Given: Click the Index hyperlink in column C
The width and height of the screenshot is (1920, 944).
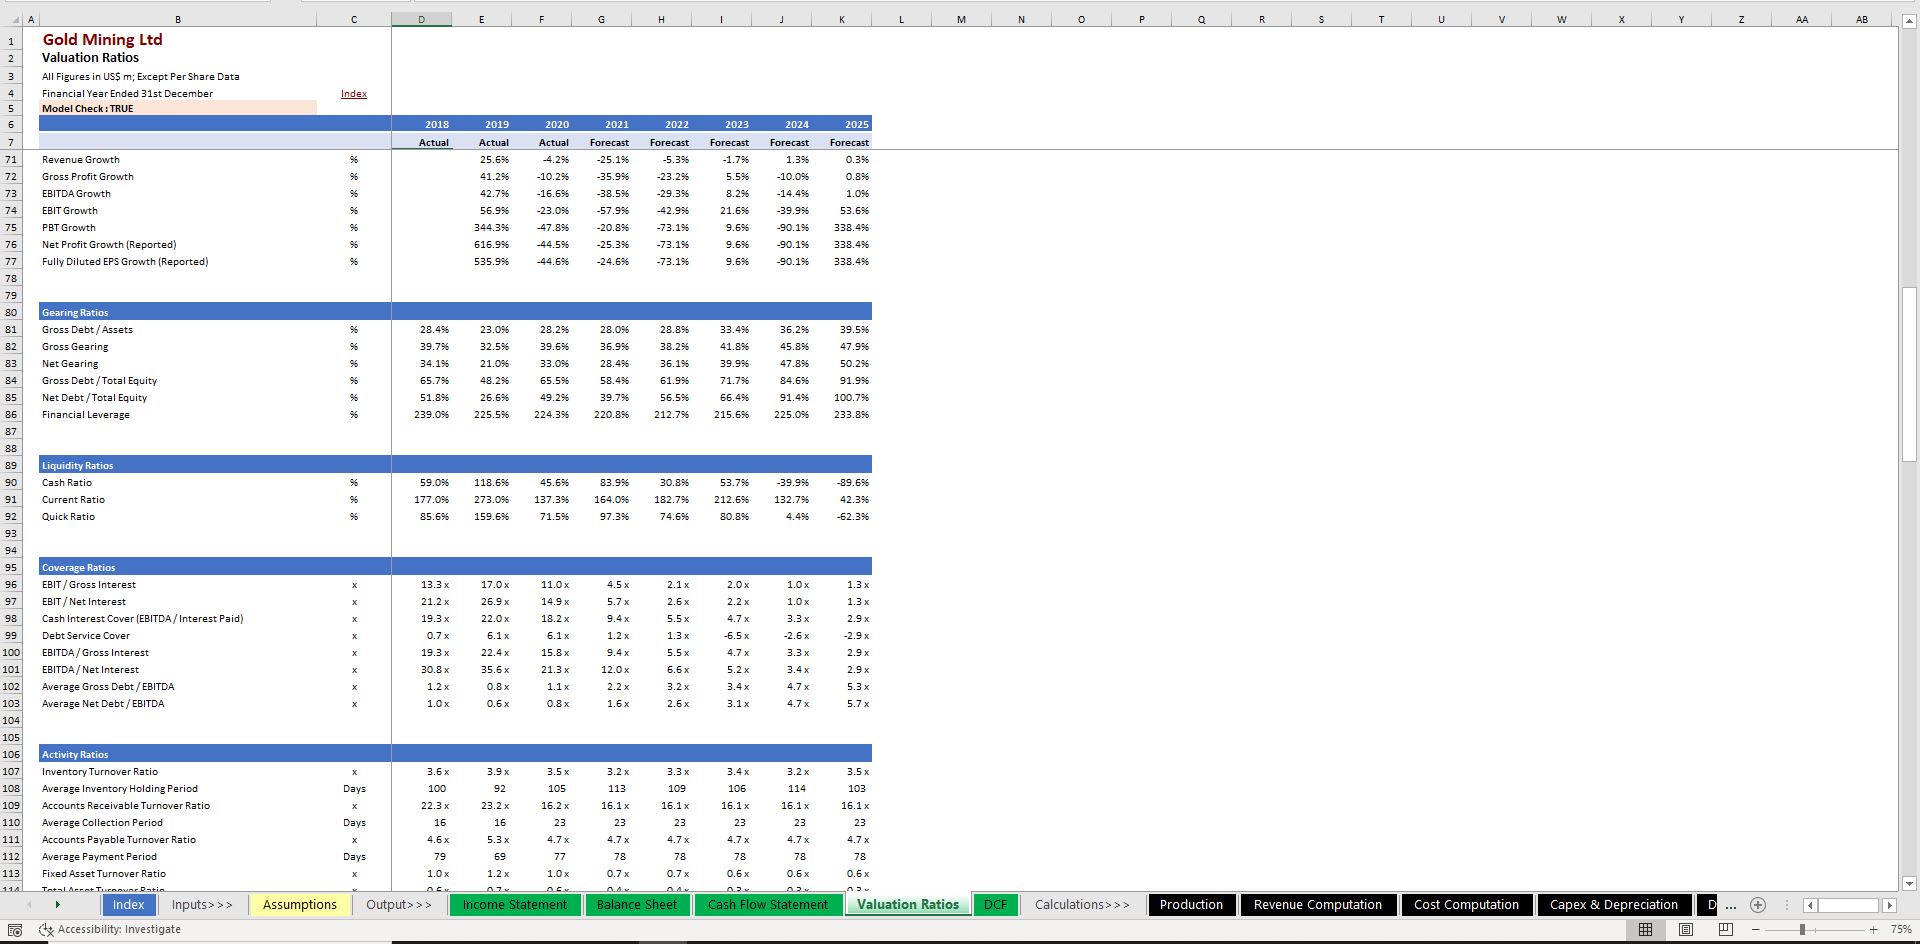Looking at the screenshot, I should coord(354,93).
